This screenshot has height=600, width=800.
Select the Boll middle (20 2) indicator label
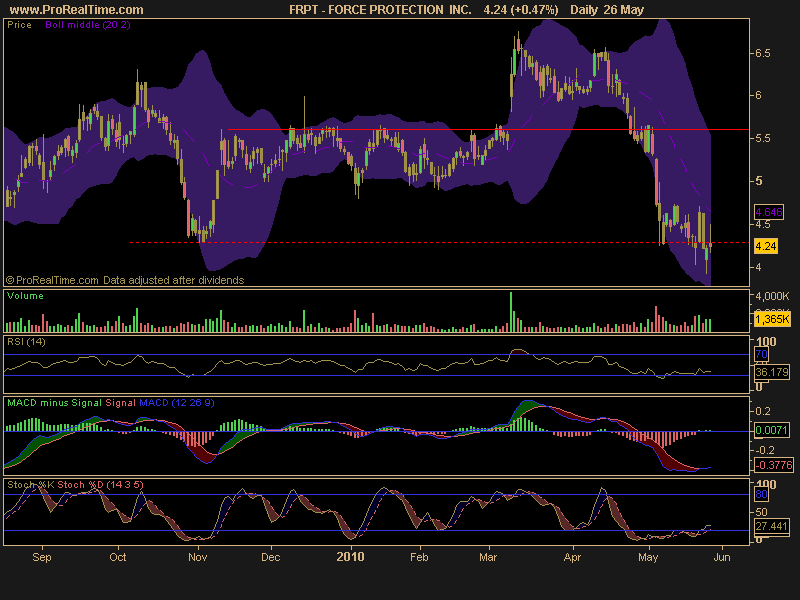click(x=88, y=24)
